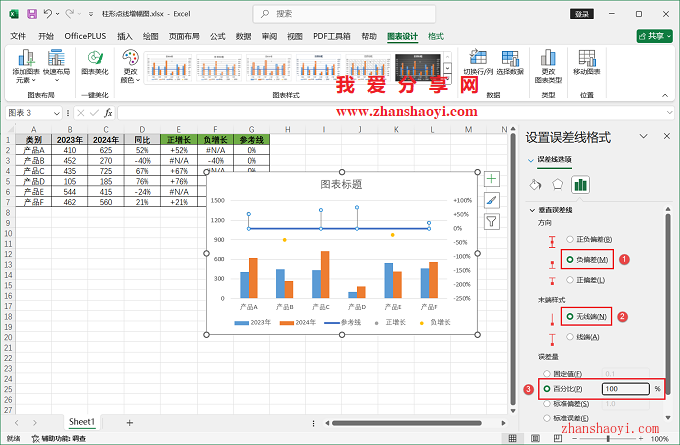
Task: Click the chart styles brush button
Action: [491, 200]
